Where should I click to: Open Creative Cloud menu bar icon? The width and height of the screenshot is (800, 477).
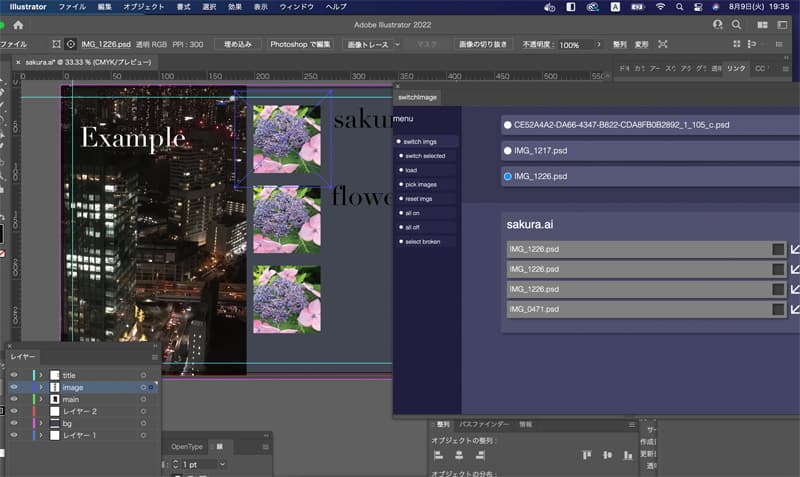(592, 7)
